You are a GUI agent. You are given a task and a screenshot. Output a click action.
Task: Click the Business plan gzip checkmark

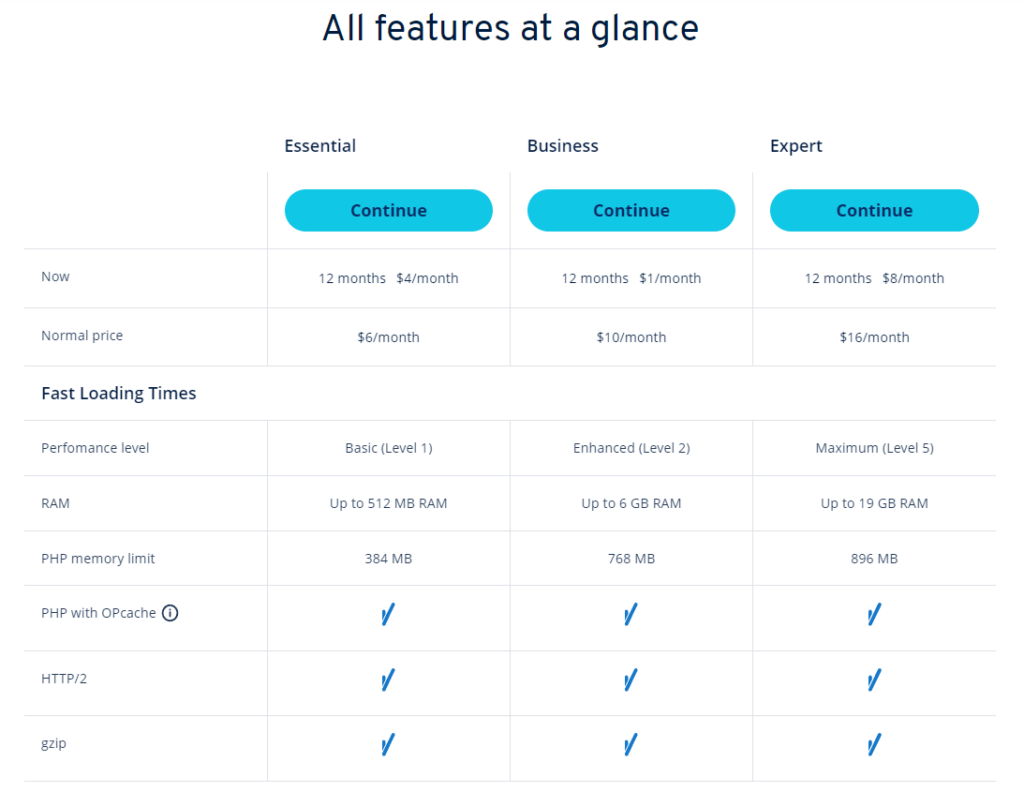pos(631,744)
